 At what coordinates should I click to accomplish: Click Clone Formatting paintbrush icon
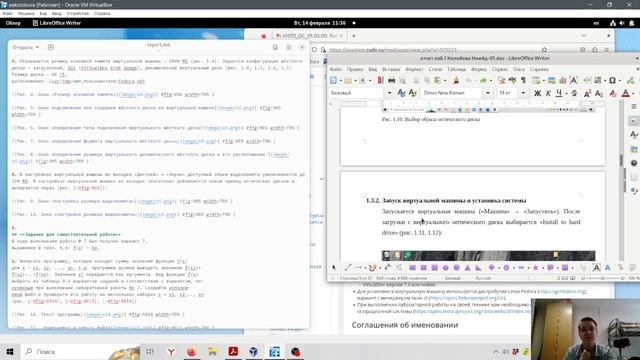coord(456,80)
